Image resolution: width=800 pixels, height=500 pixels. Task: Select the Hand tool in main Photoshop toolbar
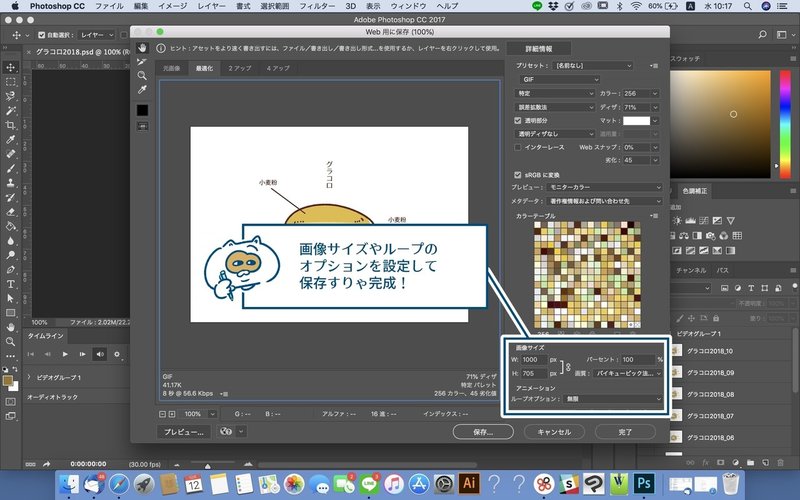coord(10,327)
